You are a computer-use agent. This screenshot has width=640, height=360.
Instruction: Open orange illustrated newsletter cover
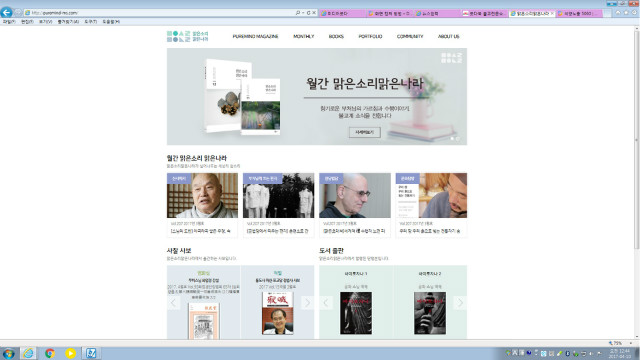point(204,321)
